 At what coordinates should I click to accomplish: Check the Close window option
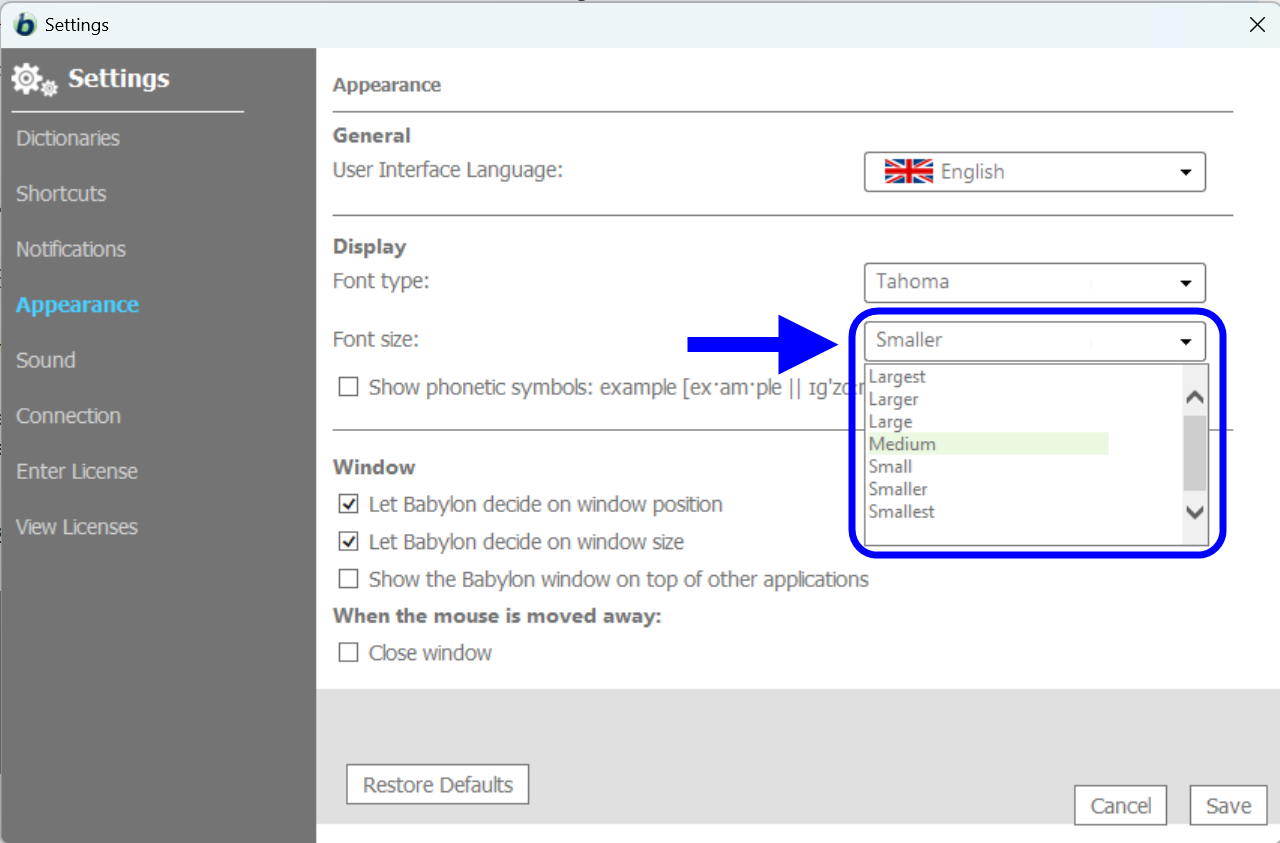pyautogui.click(x=348, y=653)
